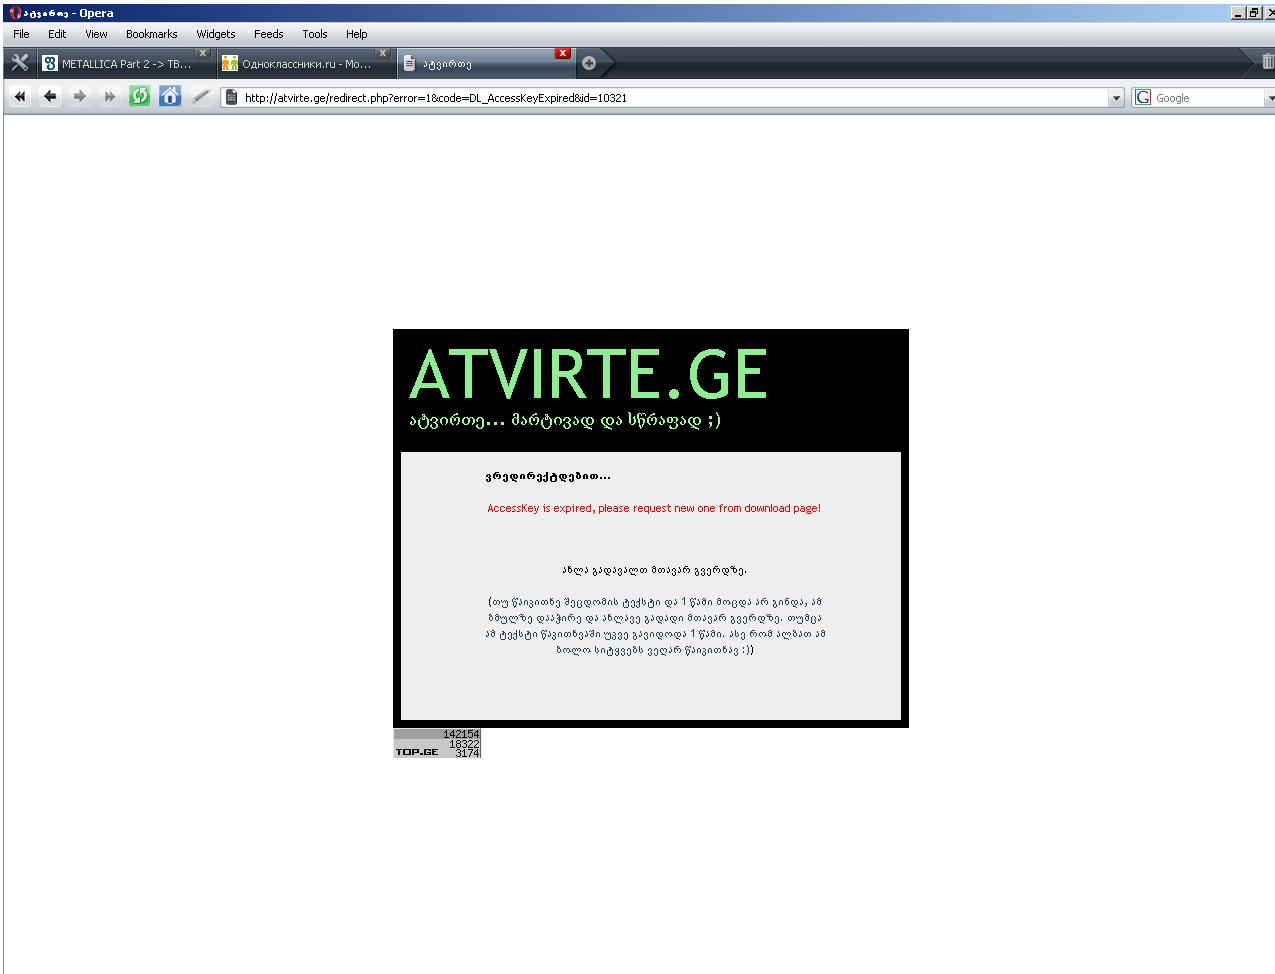Expand the Google search engine dropdown
This screenshot has height=974, width=1275.
(1270, 98)
